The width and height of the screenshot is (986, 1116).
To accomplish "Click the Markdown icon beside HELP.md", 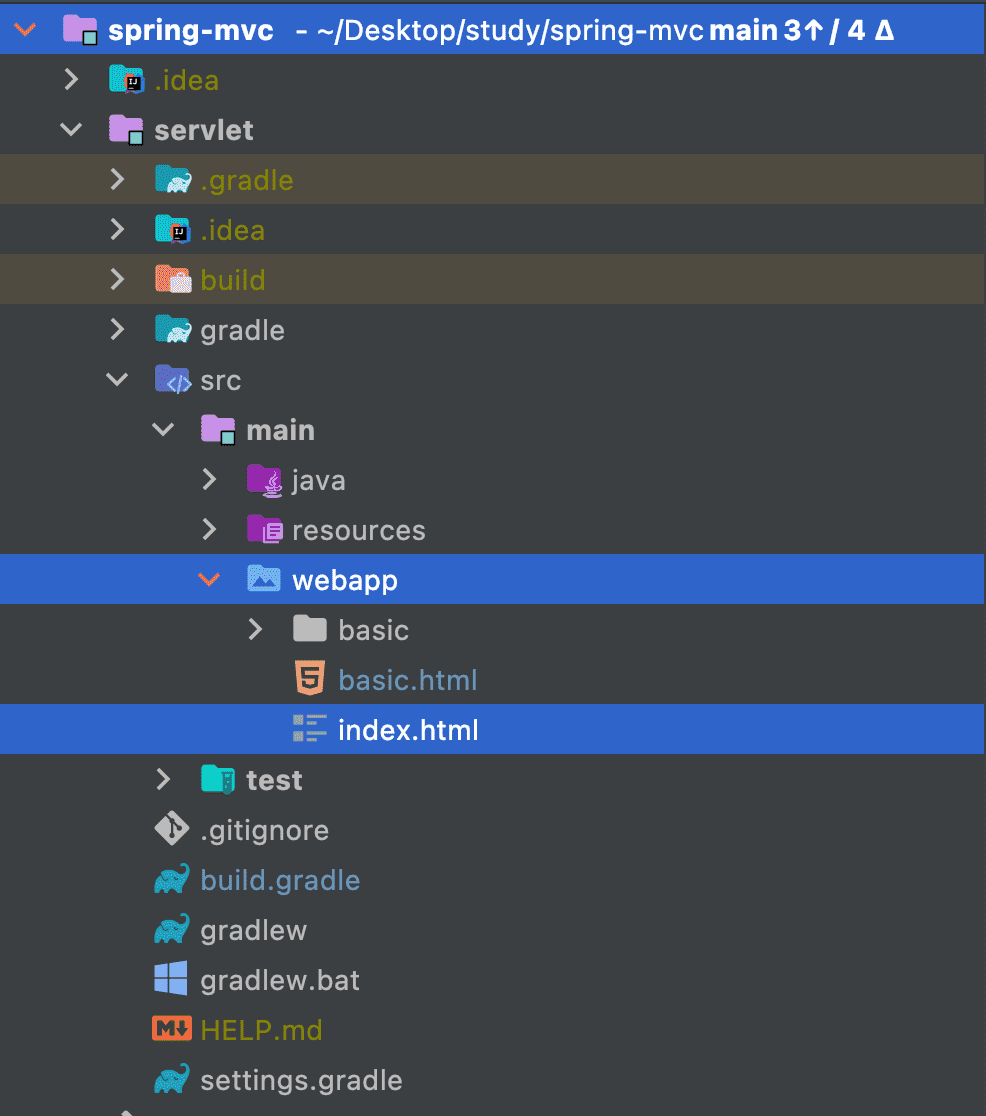I will point(172,1029).
